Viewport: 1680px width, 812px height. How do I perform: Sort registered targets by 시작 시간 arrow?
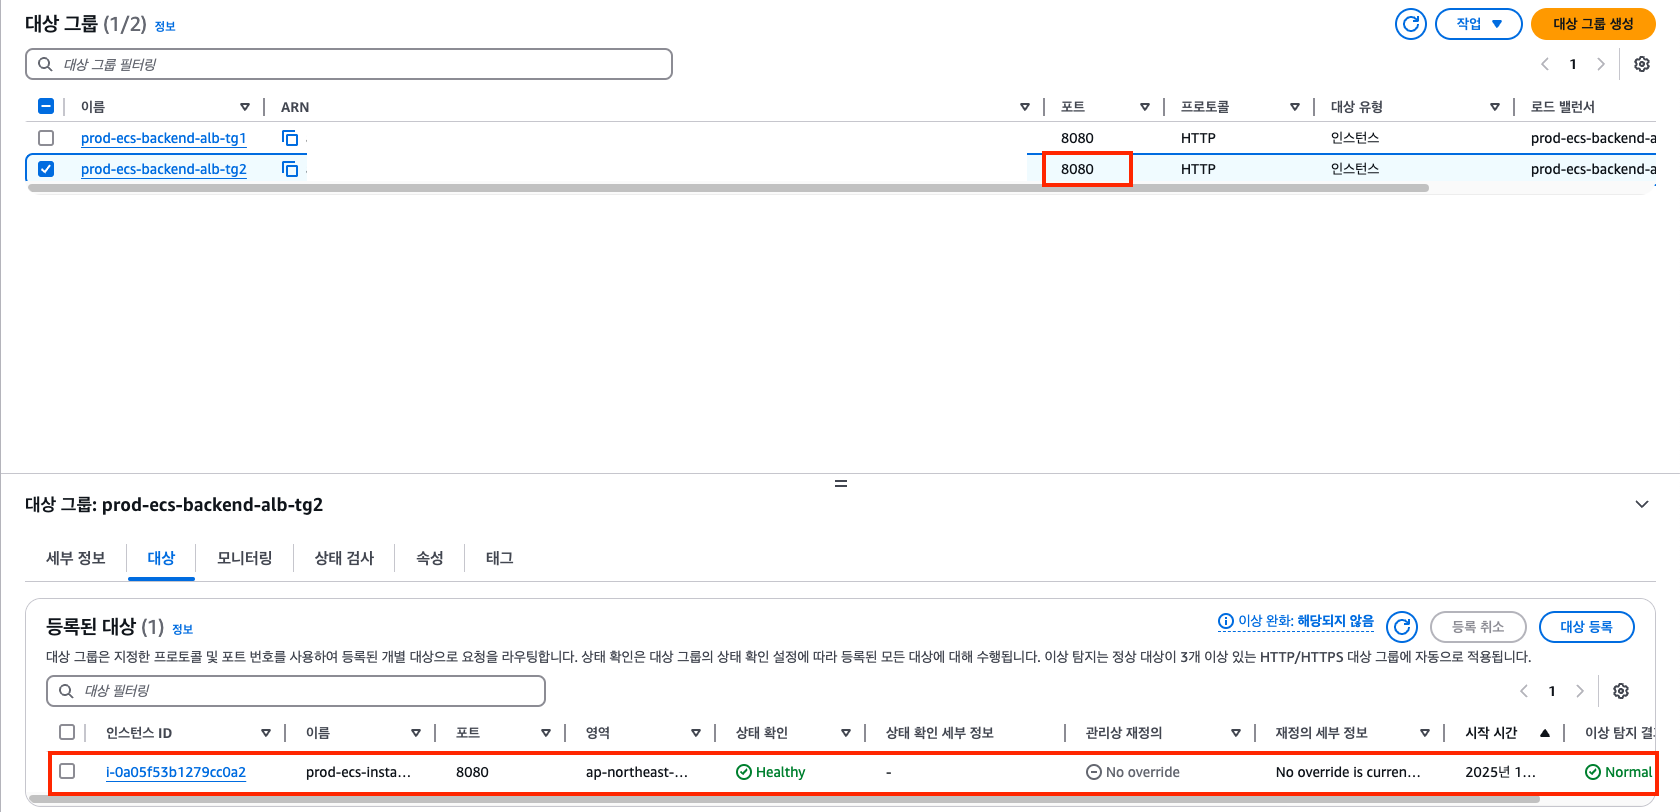pyautogui.click(x=1545, y=733)
